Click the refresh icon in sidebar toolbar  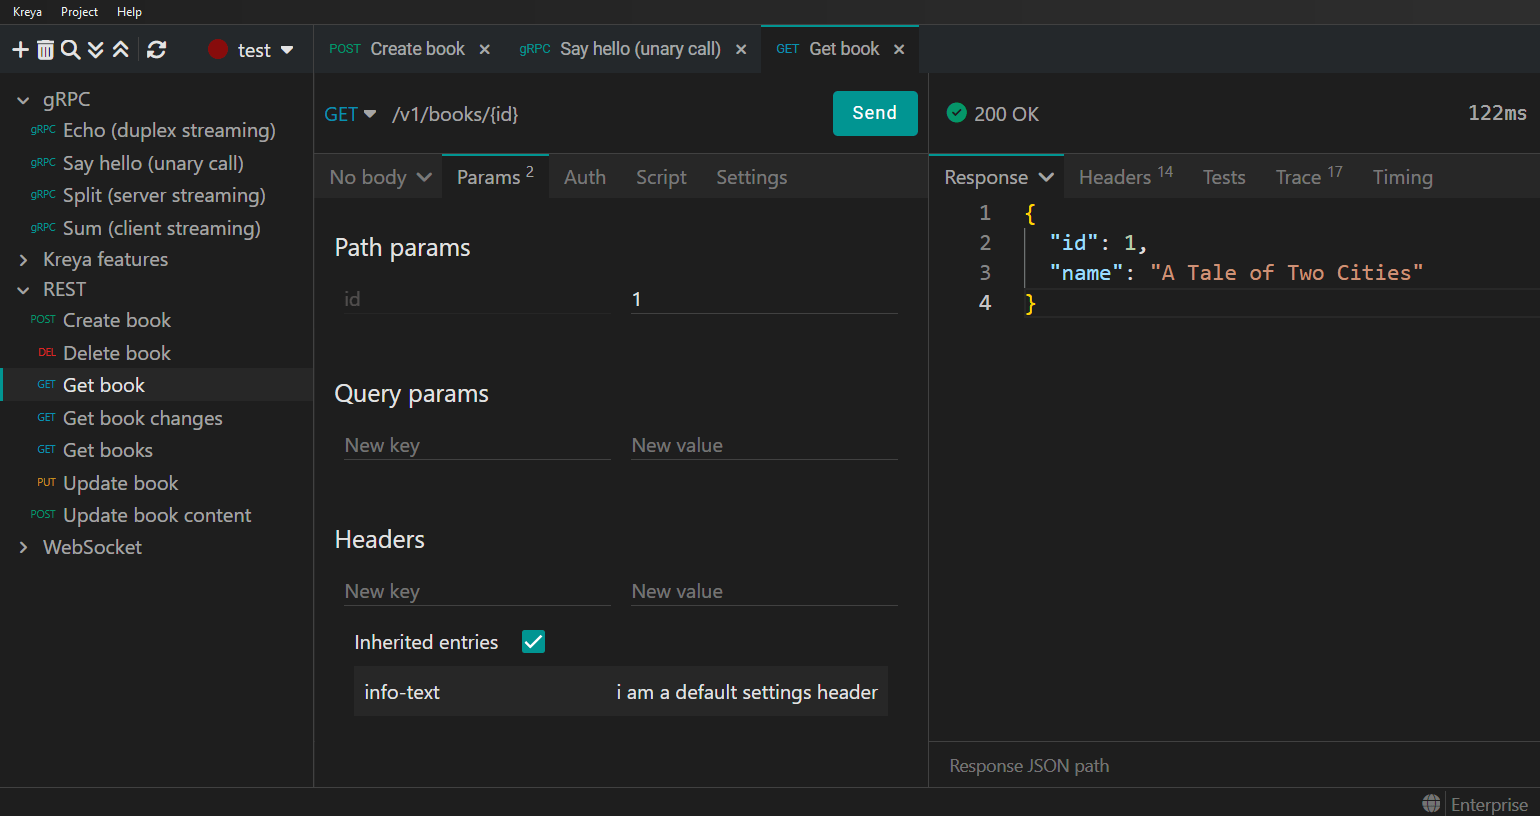[x=156, y=50]
